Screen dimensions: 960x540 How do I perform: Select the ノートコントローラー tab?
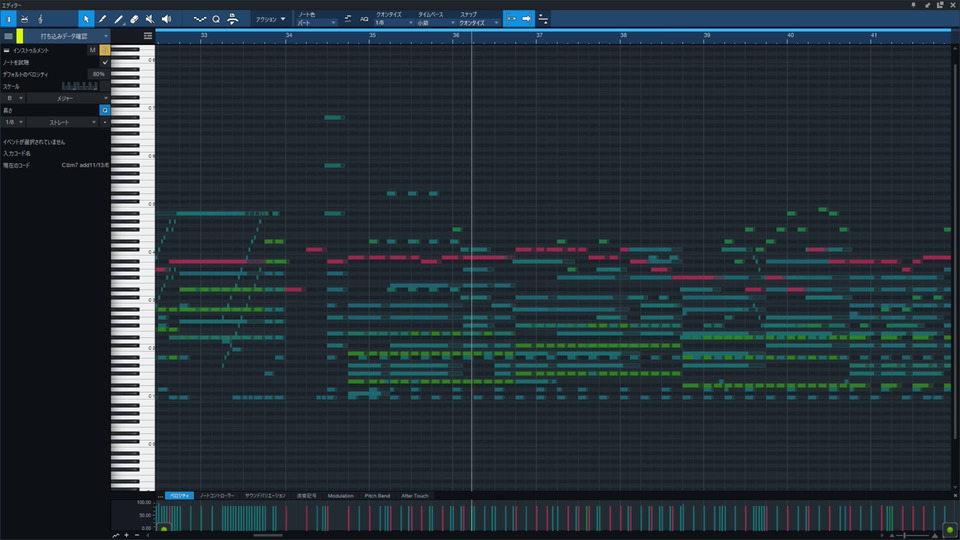pyautogui.click(x=217, y=495)
